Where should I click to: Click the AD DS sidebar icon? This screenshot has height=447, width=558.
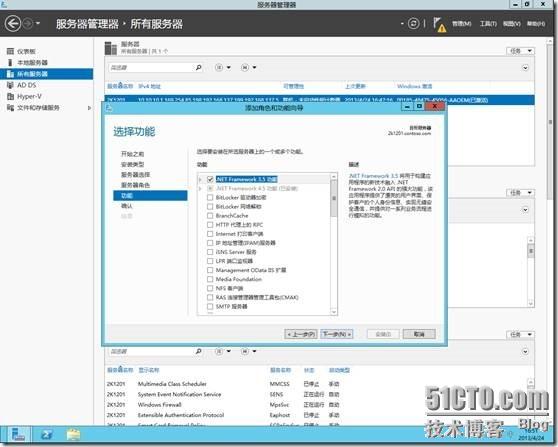coord(10,85)
